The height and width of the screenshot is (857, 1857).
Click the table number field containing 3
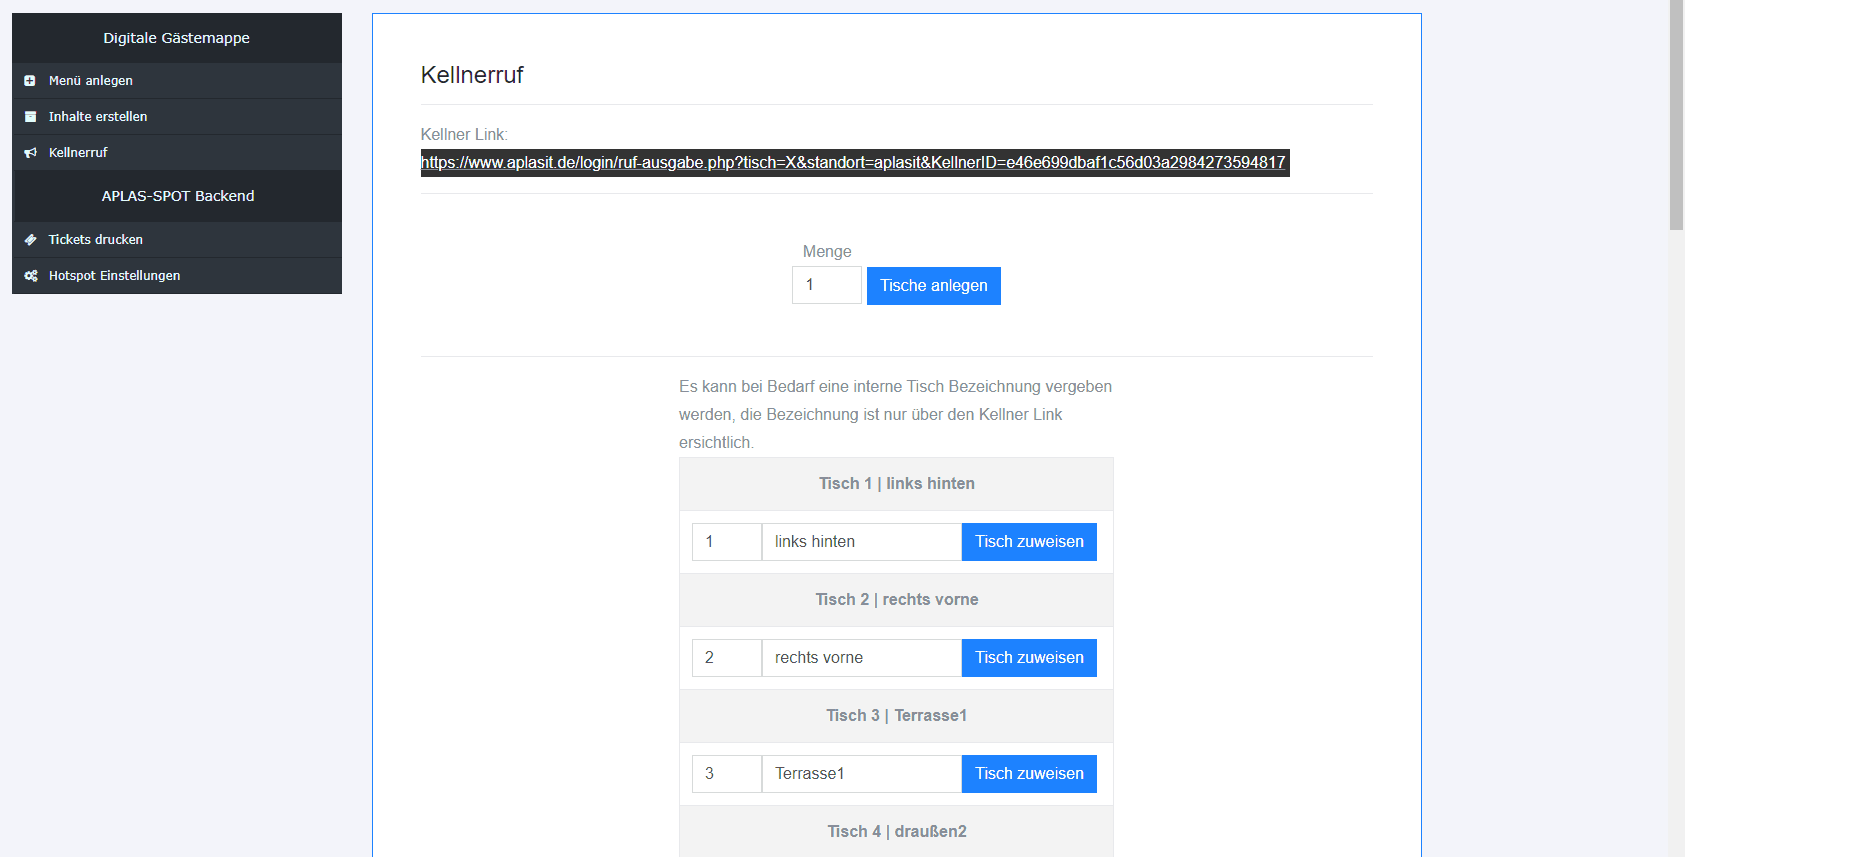tap(727, 774)
